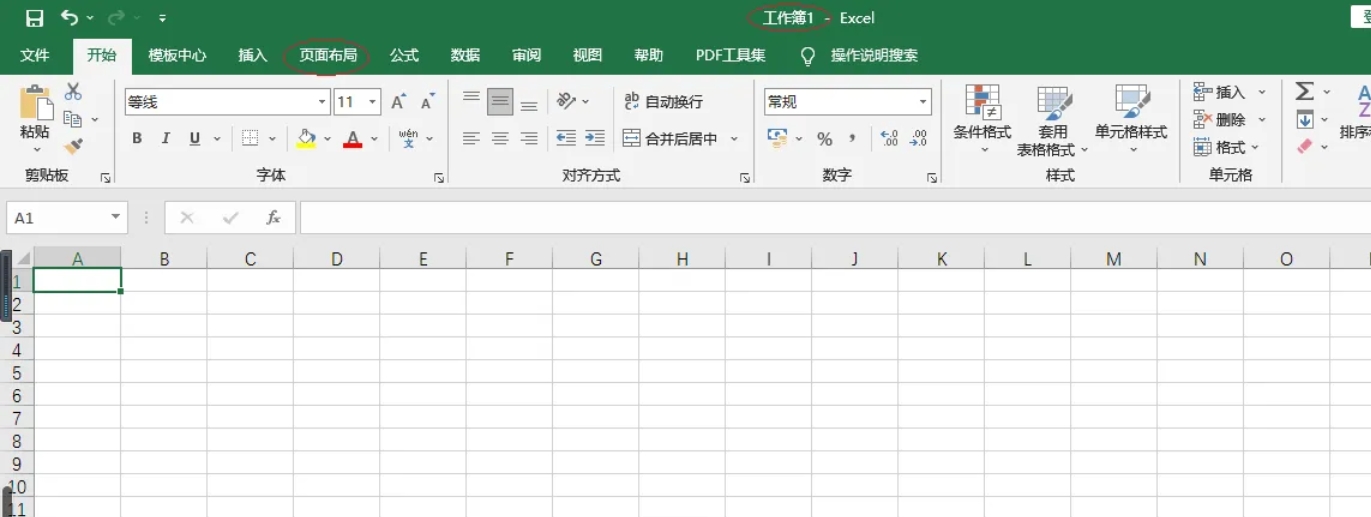Click the Clear eraser icon
Viewport: 1371px width, 517px height.
coord(1304,147)
